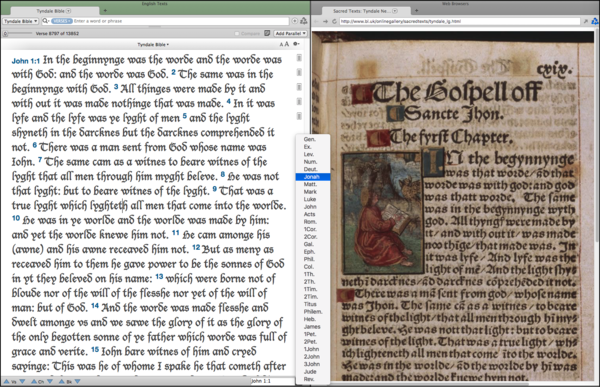Click the browser back arrow
600x387 pixels.
[x=316, y=21]
